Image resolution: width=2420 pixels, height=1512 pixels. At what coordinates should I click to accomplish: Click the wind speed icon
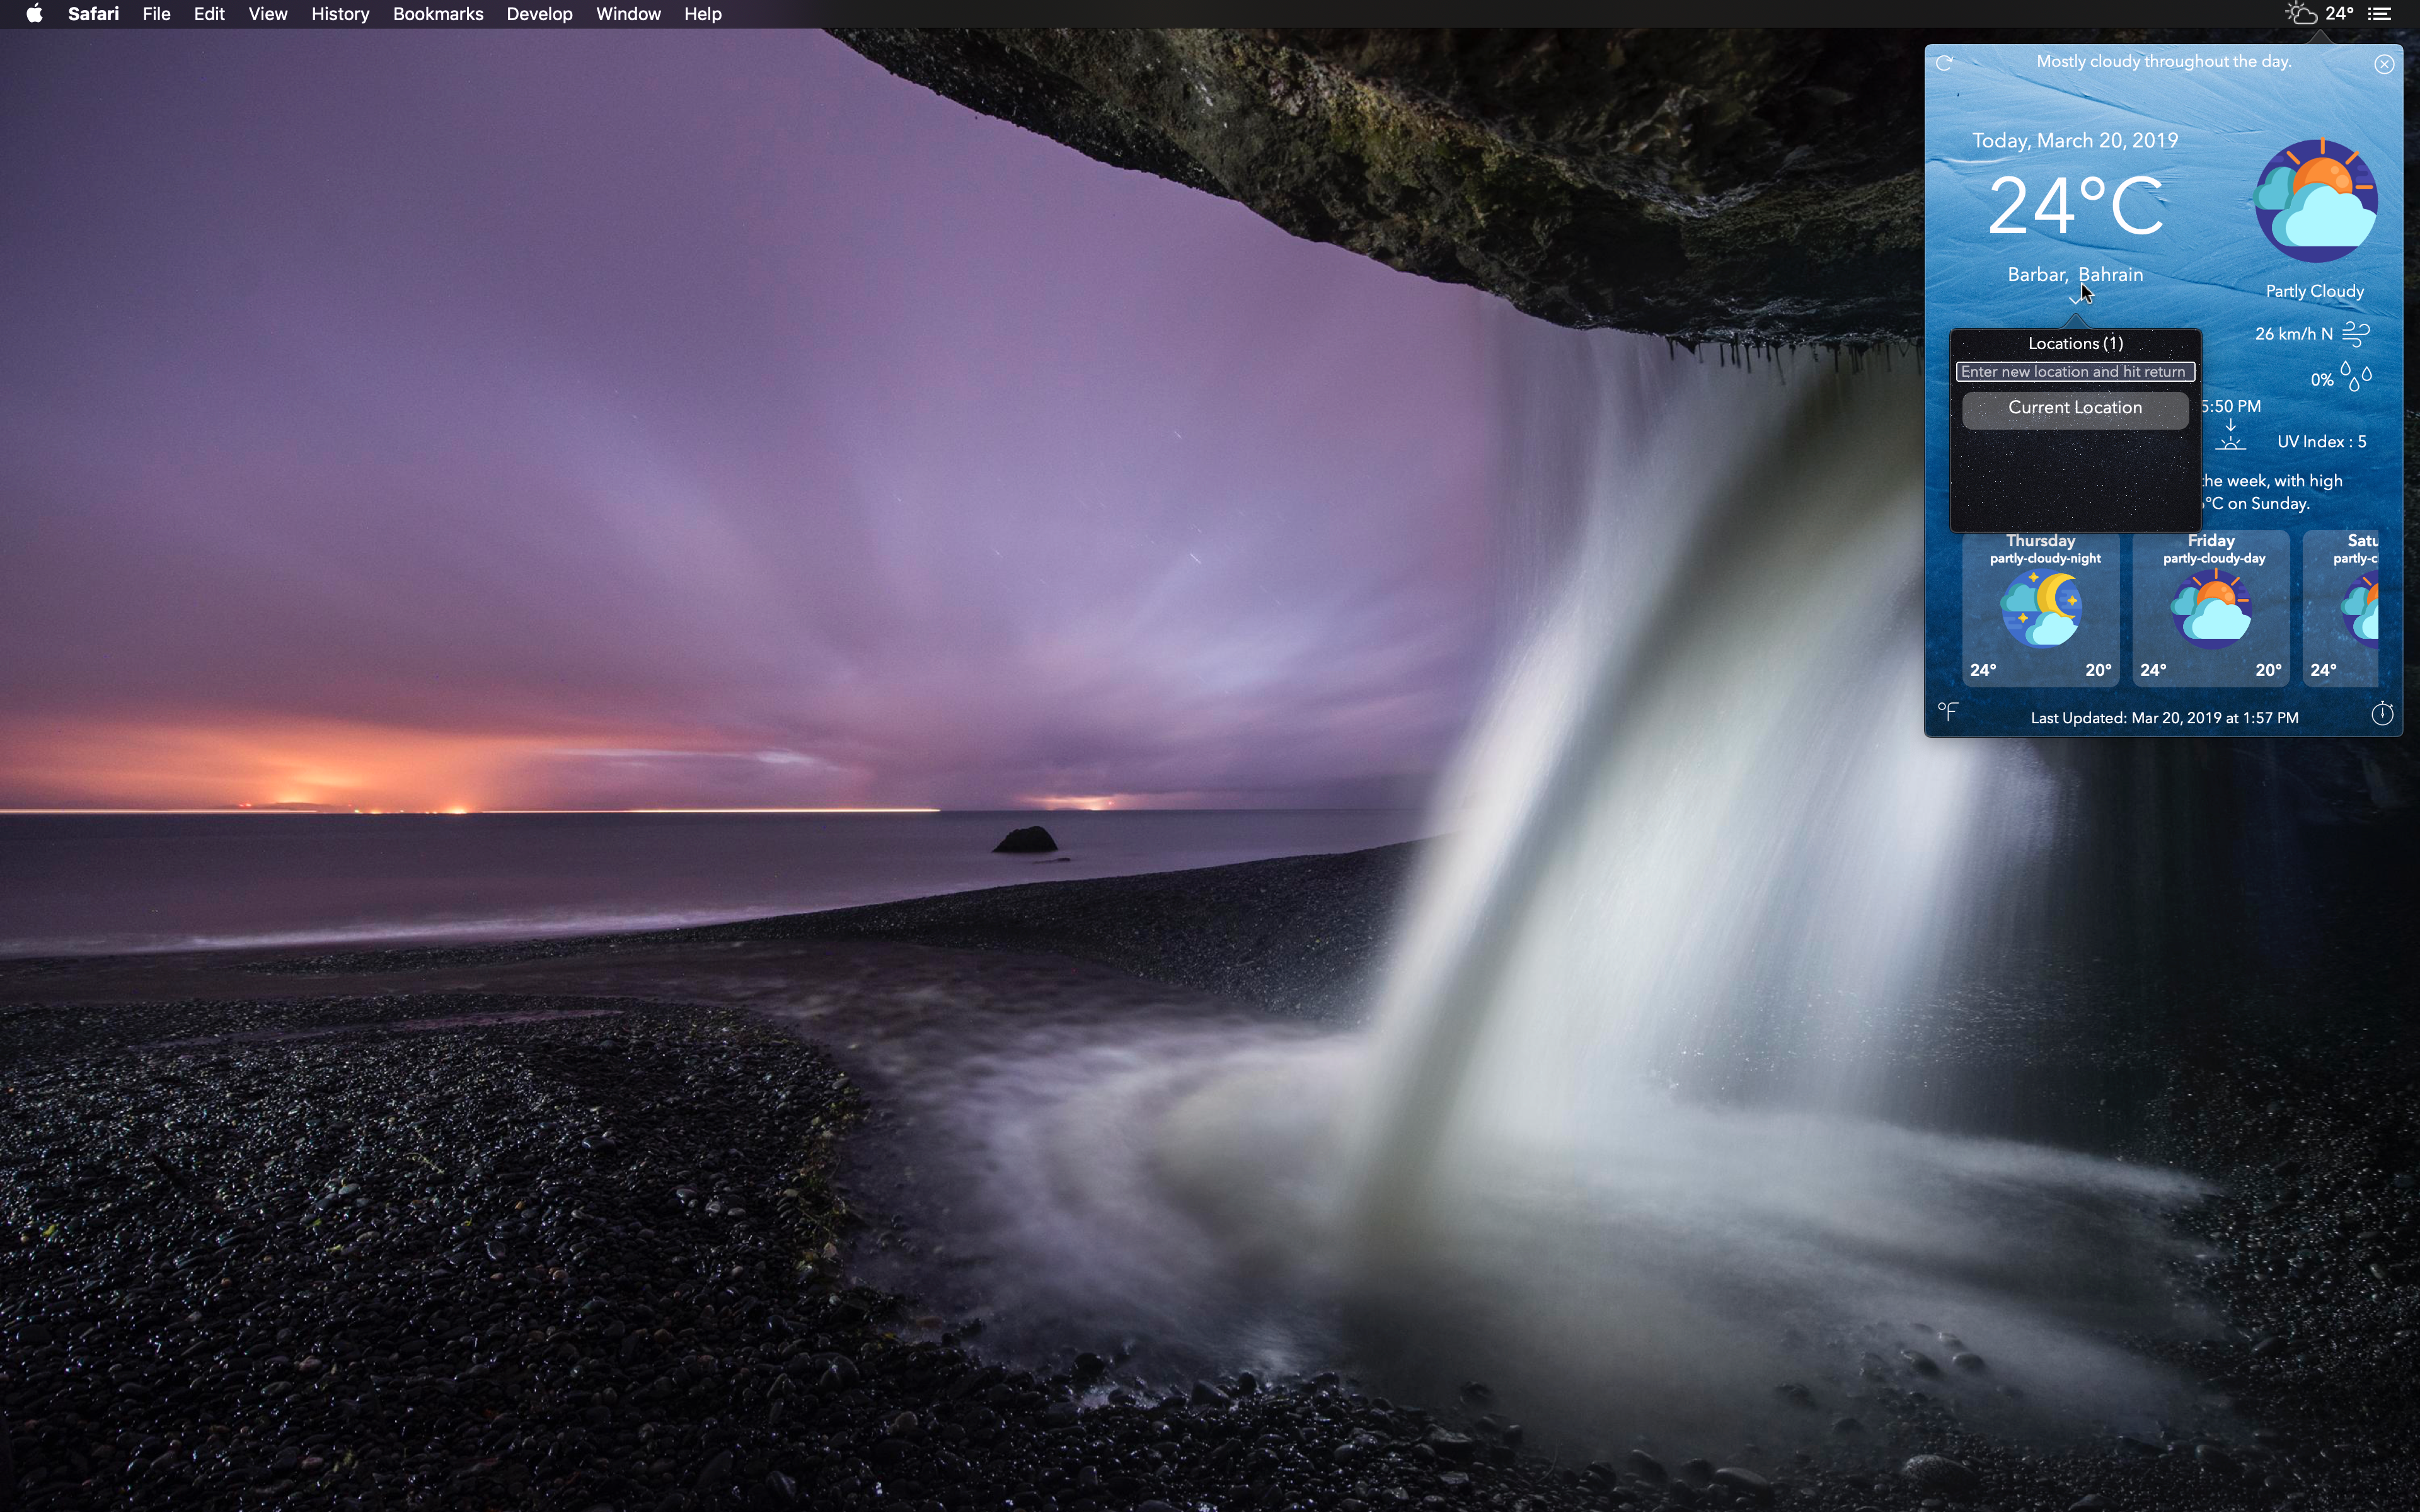2357,334
